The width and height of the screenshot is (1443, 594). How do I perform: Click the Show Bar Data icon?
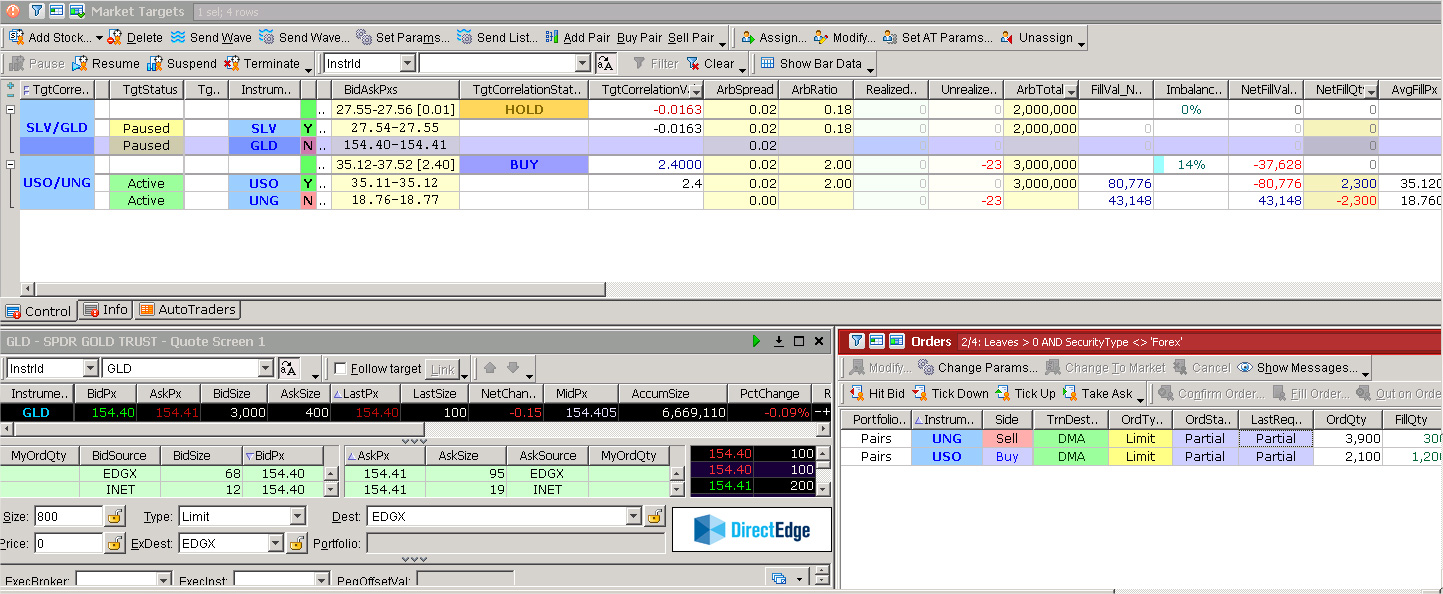pos(767,63)
